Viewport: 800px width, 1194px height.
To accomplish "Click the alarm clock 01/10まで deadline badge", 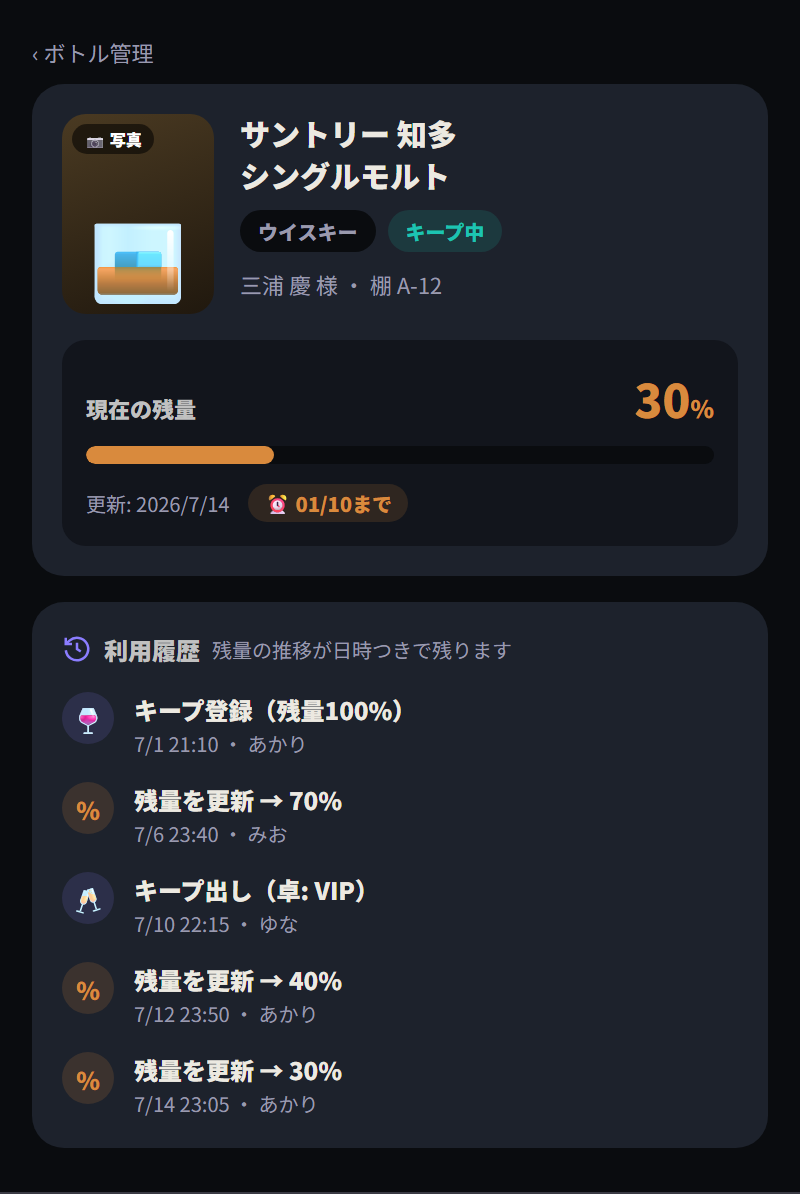I will pyautogui.click(x=328, y=503).
